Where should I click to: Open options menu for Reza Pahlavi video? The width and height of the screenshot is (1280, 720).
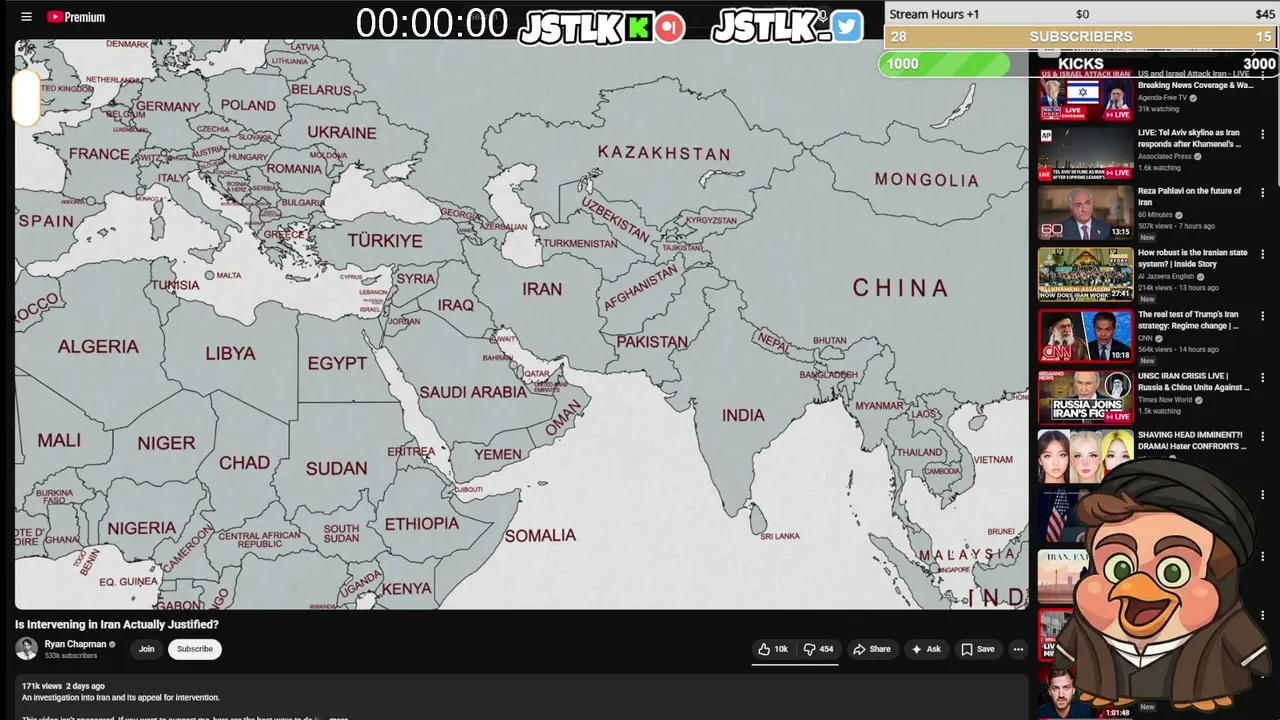[x=1263, y=193]
